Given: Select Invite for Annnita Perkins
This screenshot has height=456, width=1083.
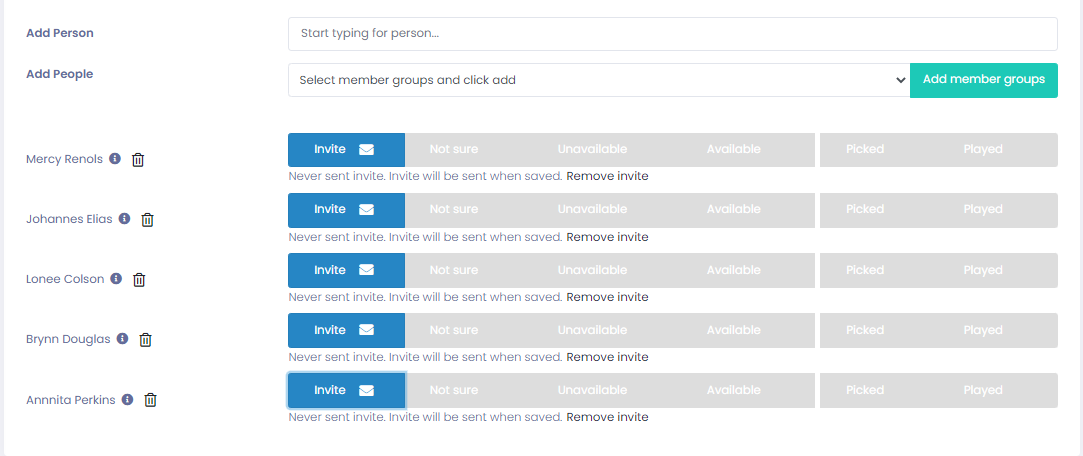Looking at the screenshot, I should 346,390.
